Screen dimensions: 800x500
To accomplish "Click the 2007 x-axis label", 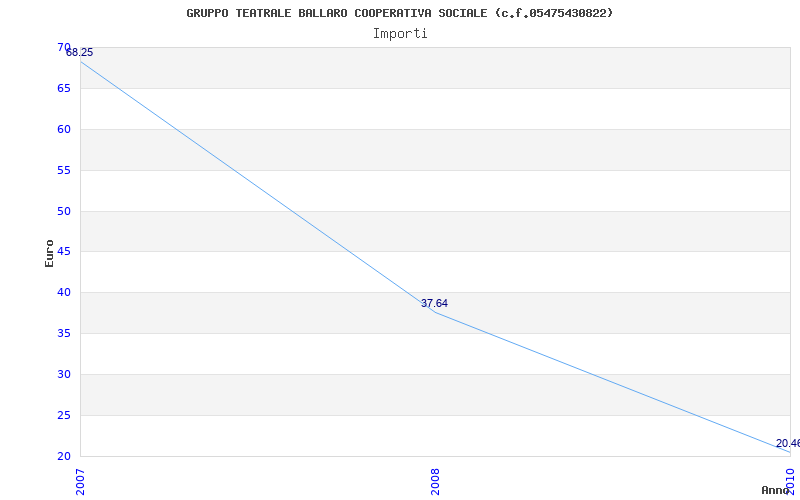I will point(81,482).
